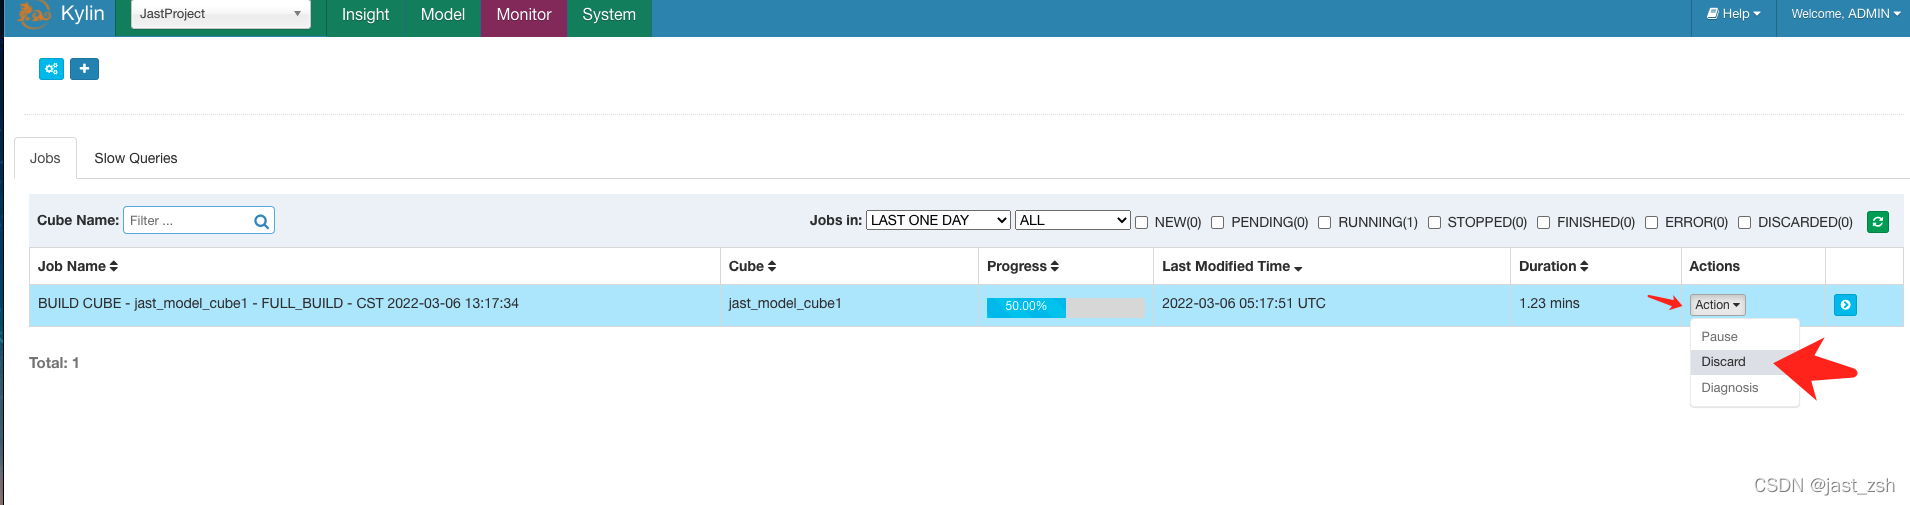Expand job details with blue arrow icon
Viewport: 1910px width, 505px height.
point(1845,305)
